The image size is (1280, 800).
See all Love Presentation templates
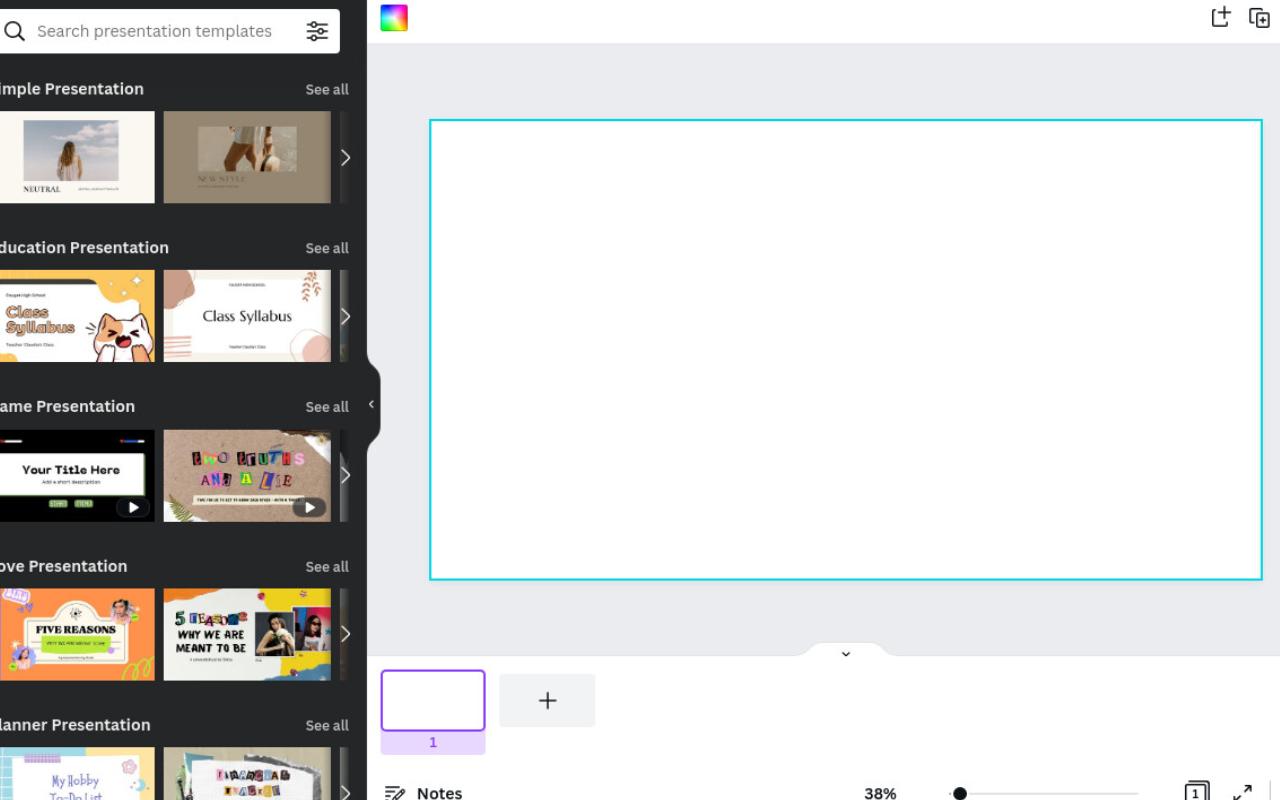point(327,566)
